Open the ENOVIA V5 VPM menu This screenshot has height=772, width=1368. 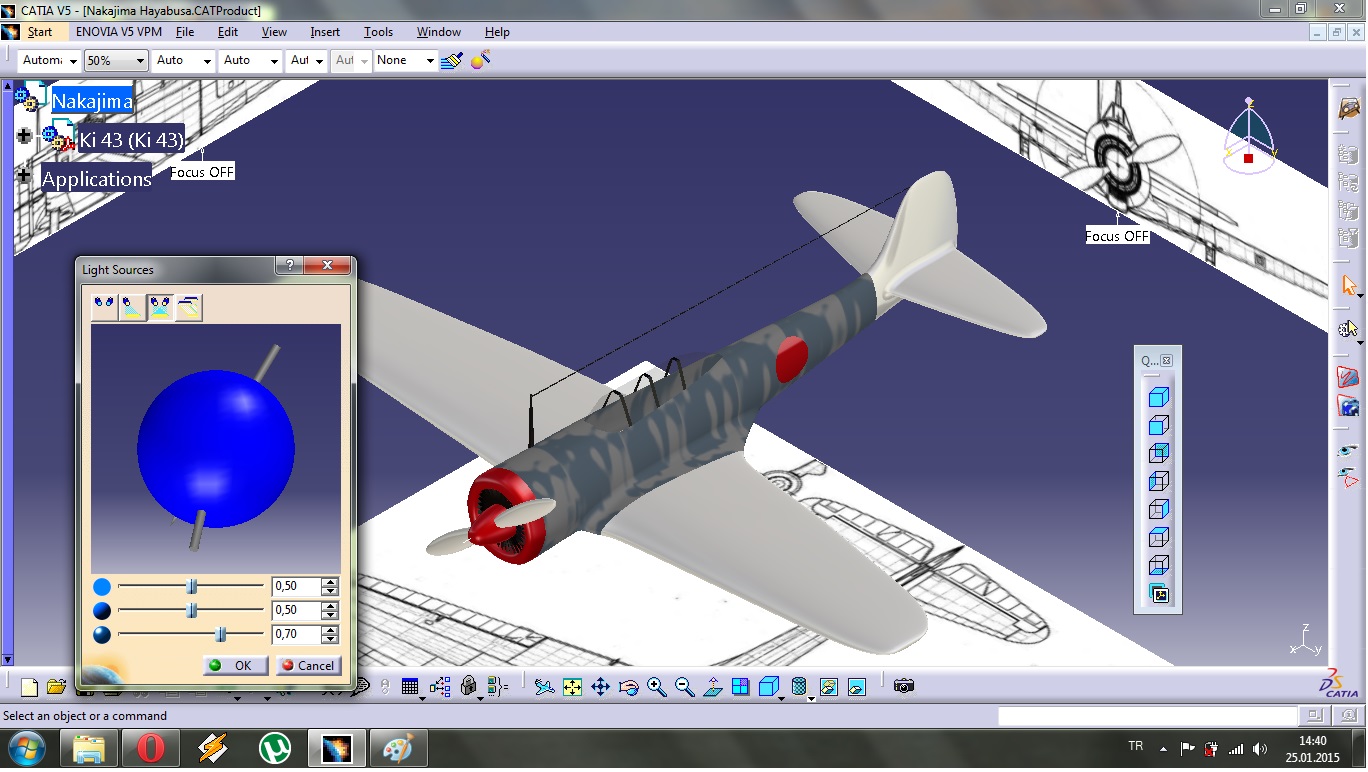(118, 32)
